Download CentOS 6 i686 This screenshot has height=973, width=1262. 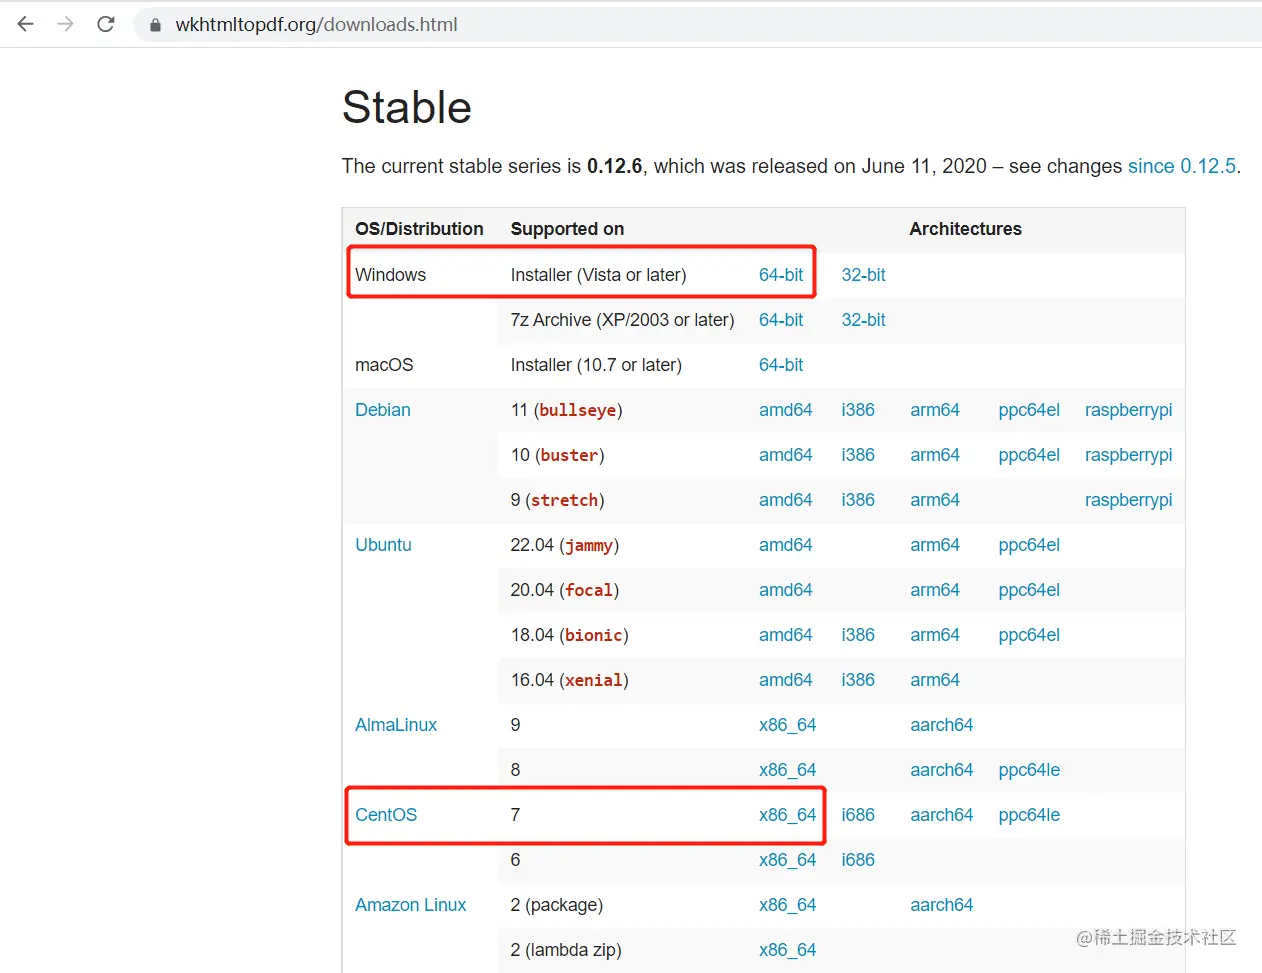[858, 860]
